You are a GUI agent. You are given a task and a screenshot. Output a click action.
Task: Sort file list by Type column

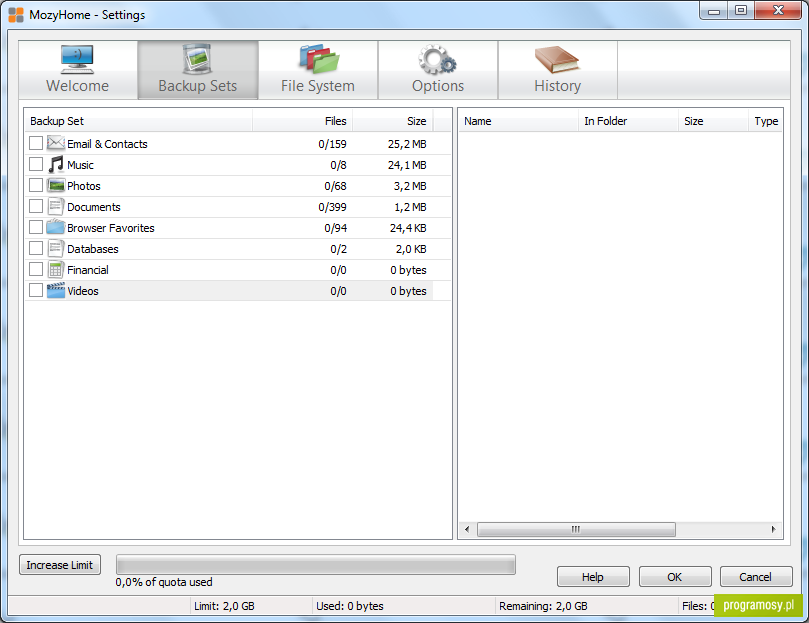[x=766, y=121]
